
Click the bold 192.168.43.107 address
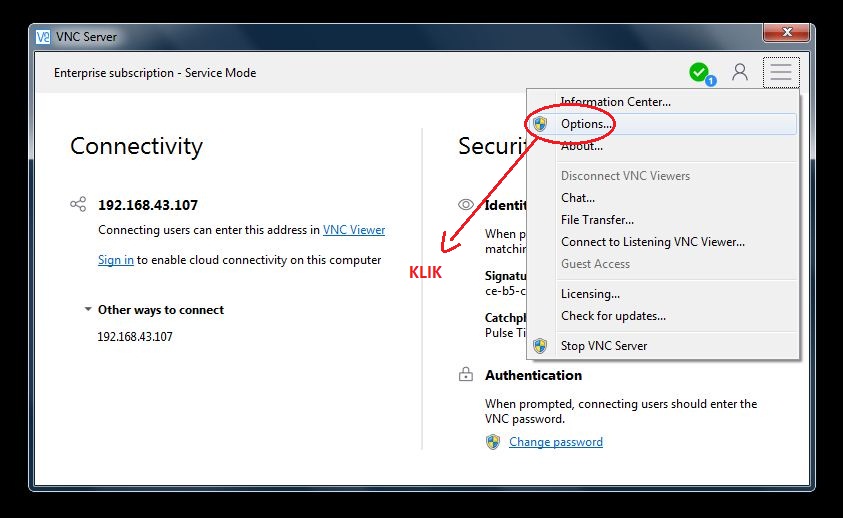click(148, 205)
